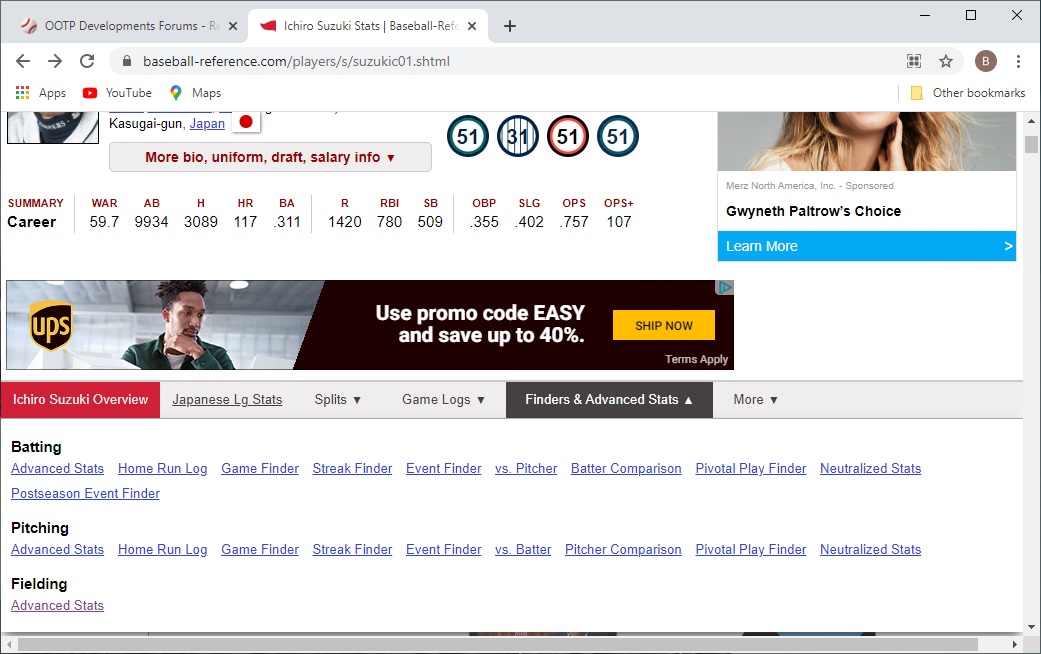
Task: Open Batting Neutralized Stats
Action: [x=870, y=469]
